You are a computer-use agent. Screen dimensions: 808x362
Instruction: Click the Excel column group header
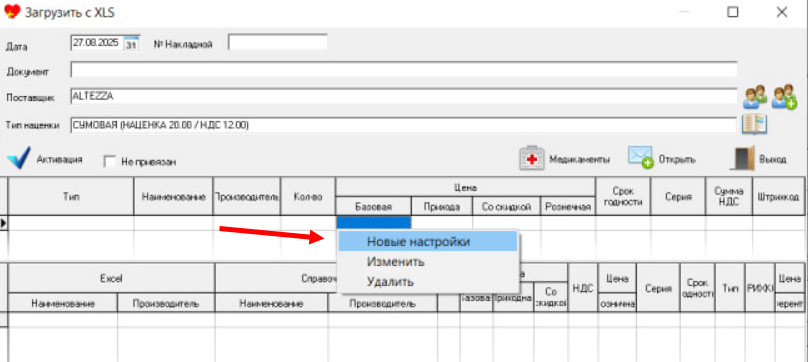(111, 278)
